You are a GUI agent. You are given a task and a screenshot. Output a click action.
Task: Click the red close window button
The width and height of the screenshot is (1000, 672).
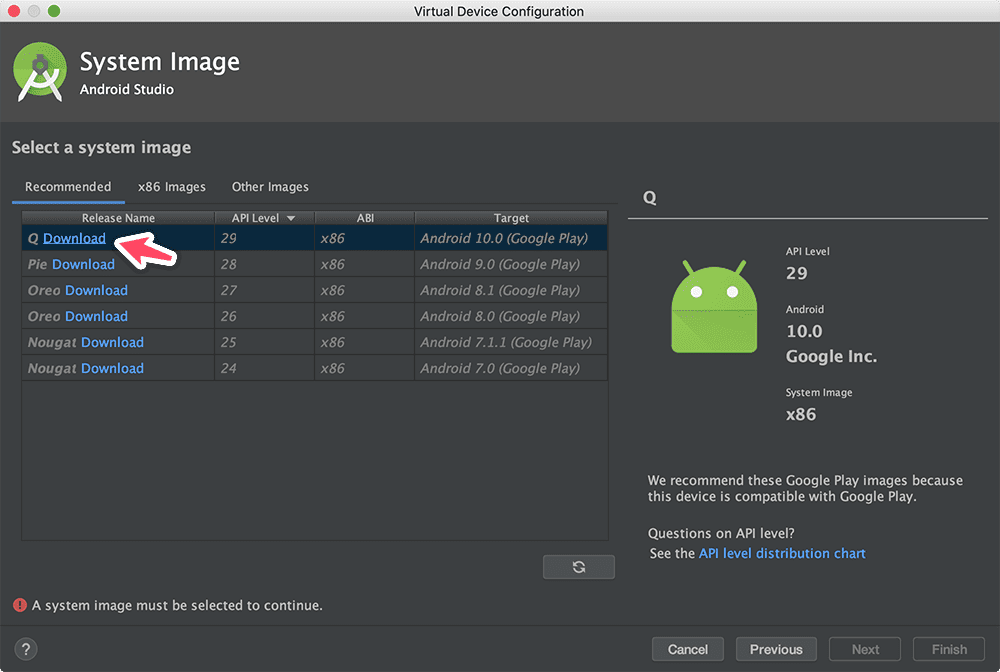point(14,11)
